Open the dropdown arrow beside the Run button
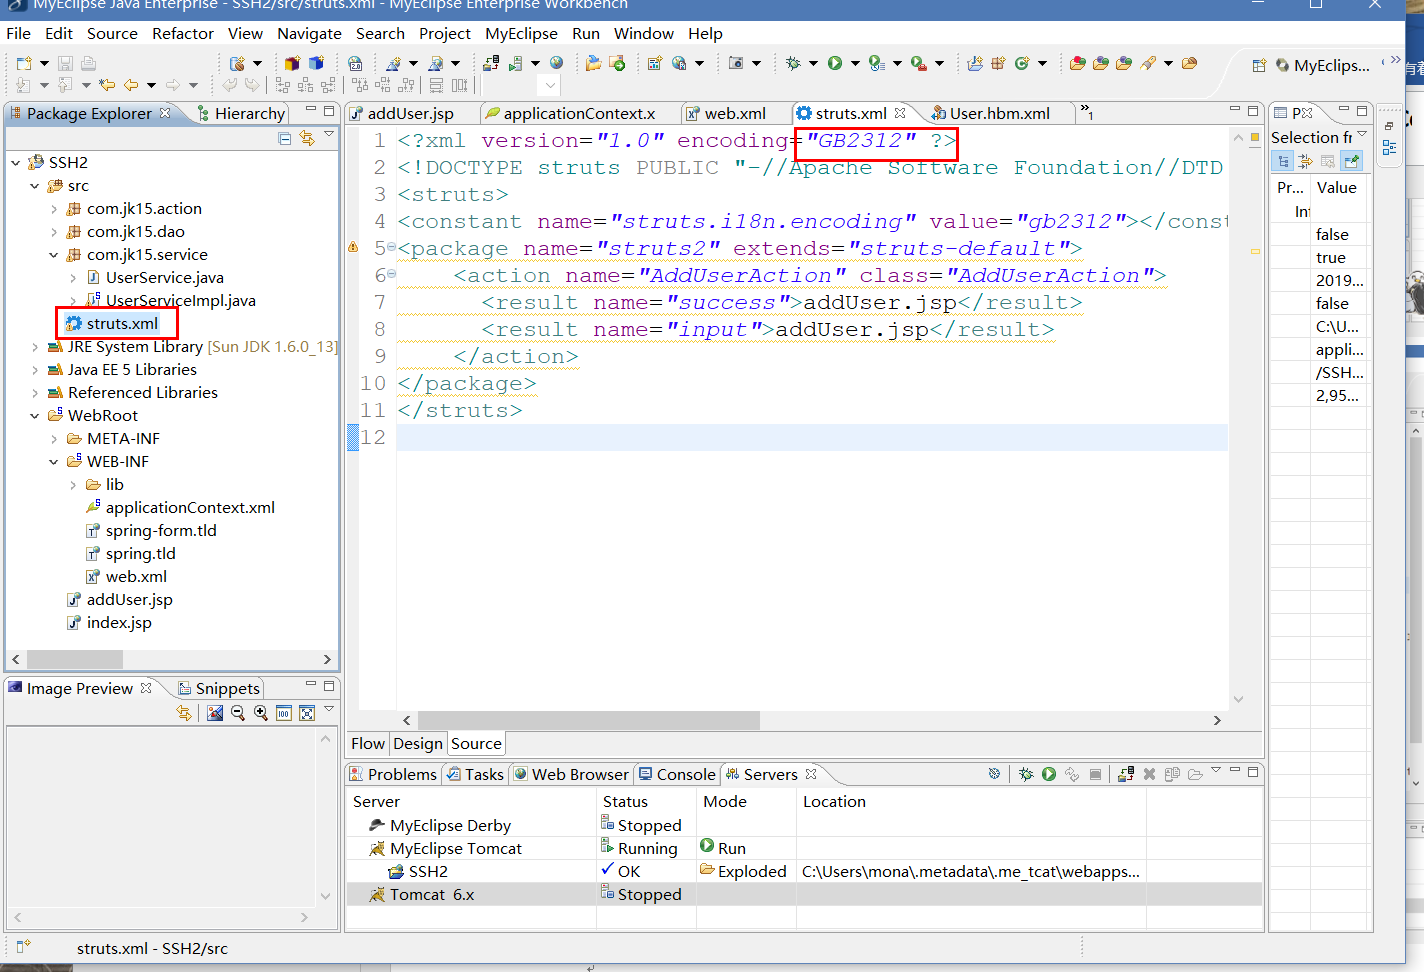1424x972 pixels. pos(855,64)
